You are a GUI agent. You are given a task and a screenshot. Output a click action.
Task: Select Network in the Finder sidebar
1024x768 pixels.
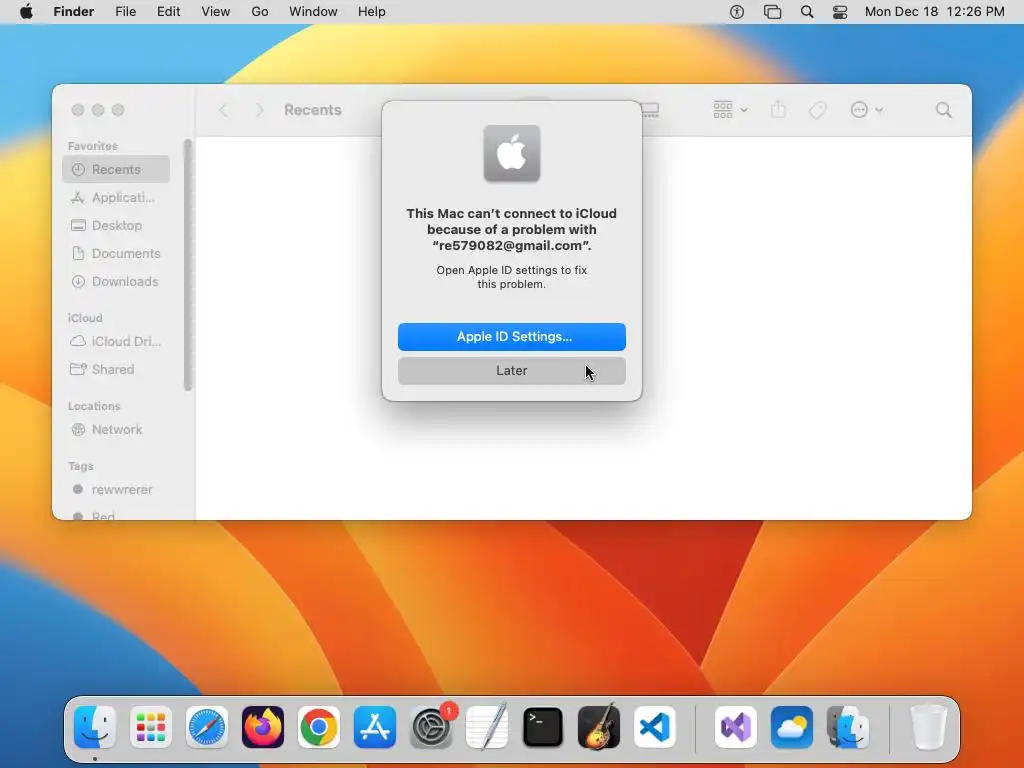point(116,429)
